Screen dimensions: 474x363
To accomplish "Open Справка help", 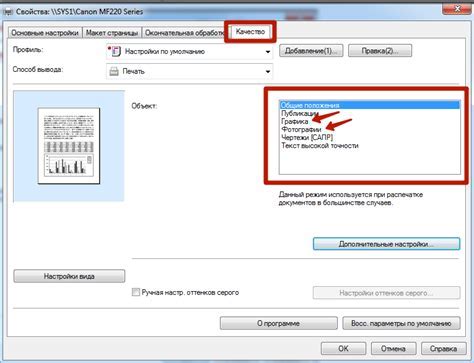I will [x=444, y=348].
